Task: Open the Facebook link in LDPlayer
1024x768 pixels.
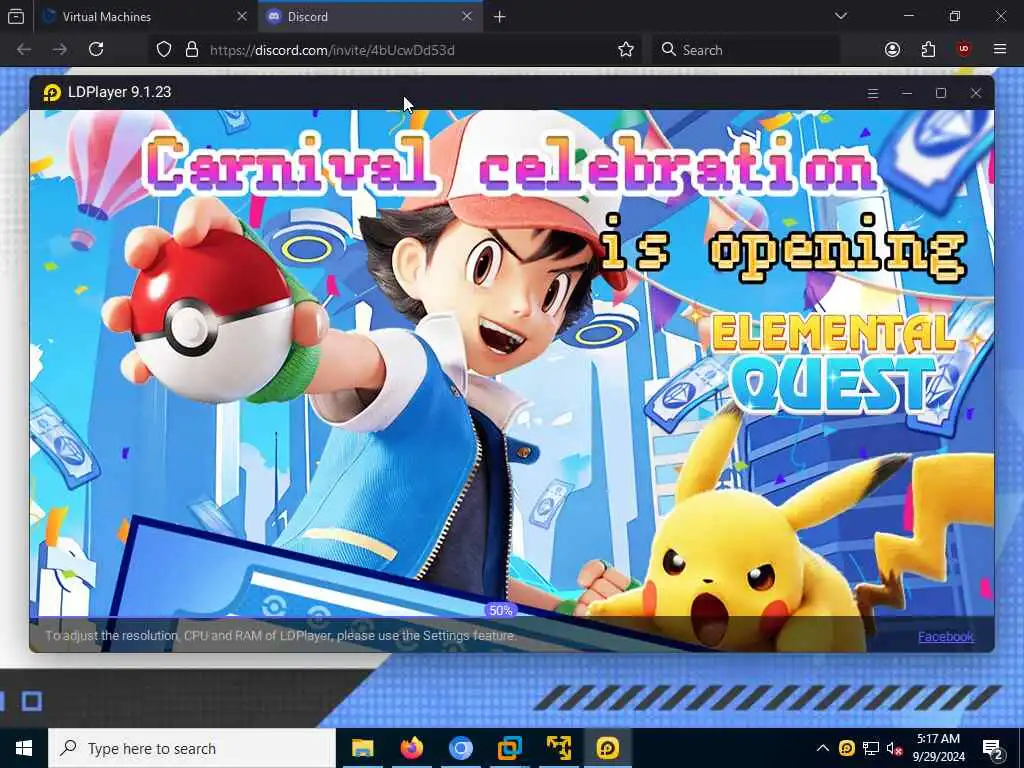Action: point(946,636)
